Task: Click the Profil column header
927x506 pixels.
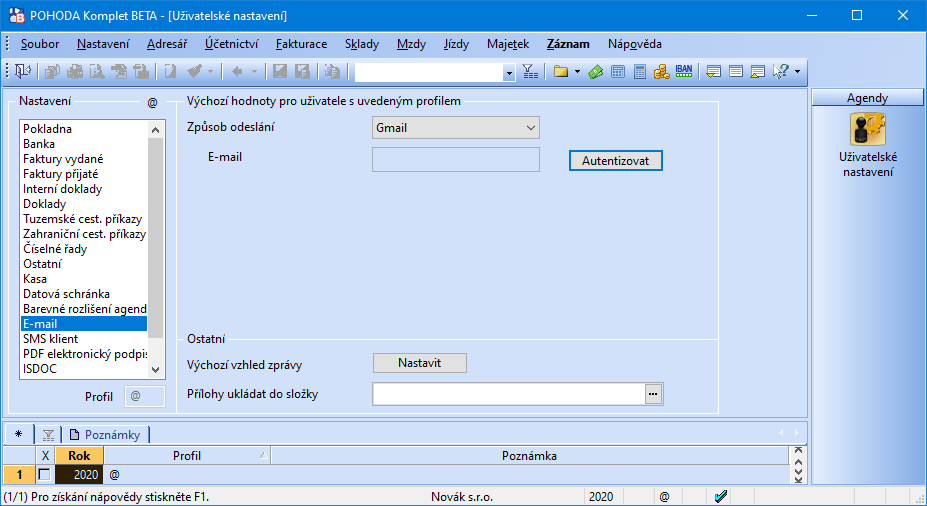Action: click(x=187, y=455)
